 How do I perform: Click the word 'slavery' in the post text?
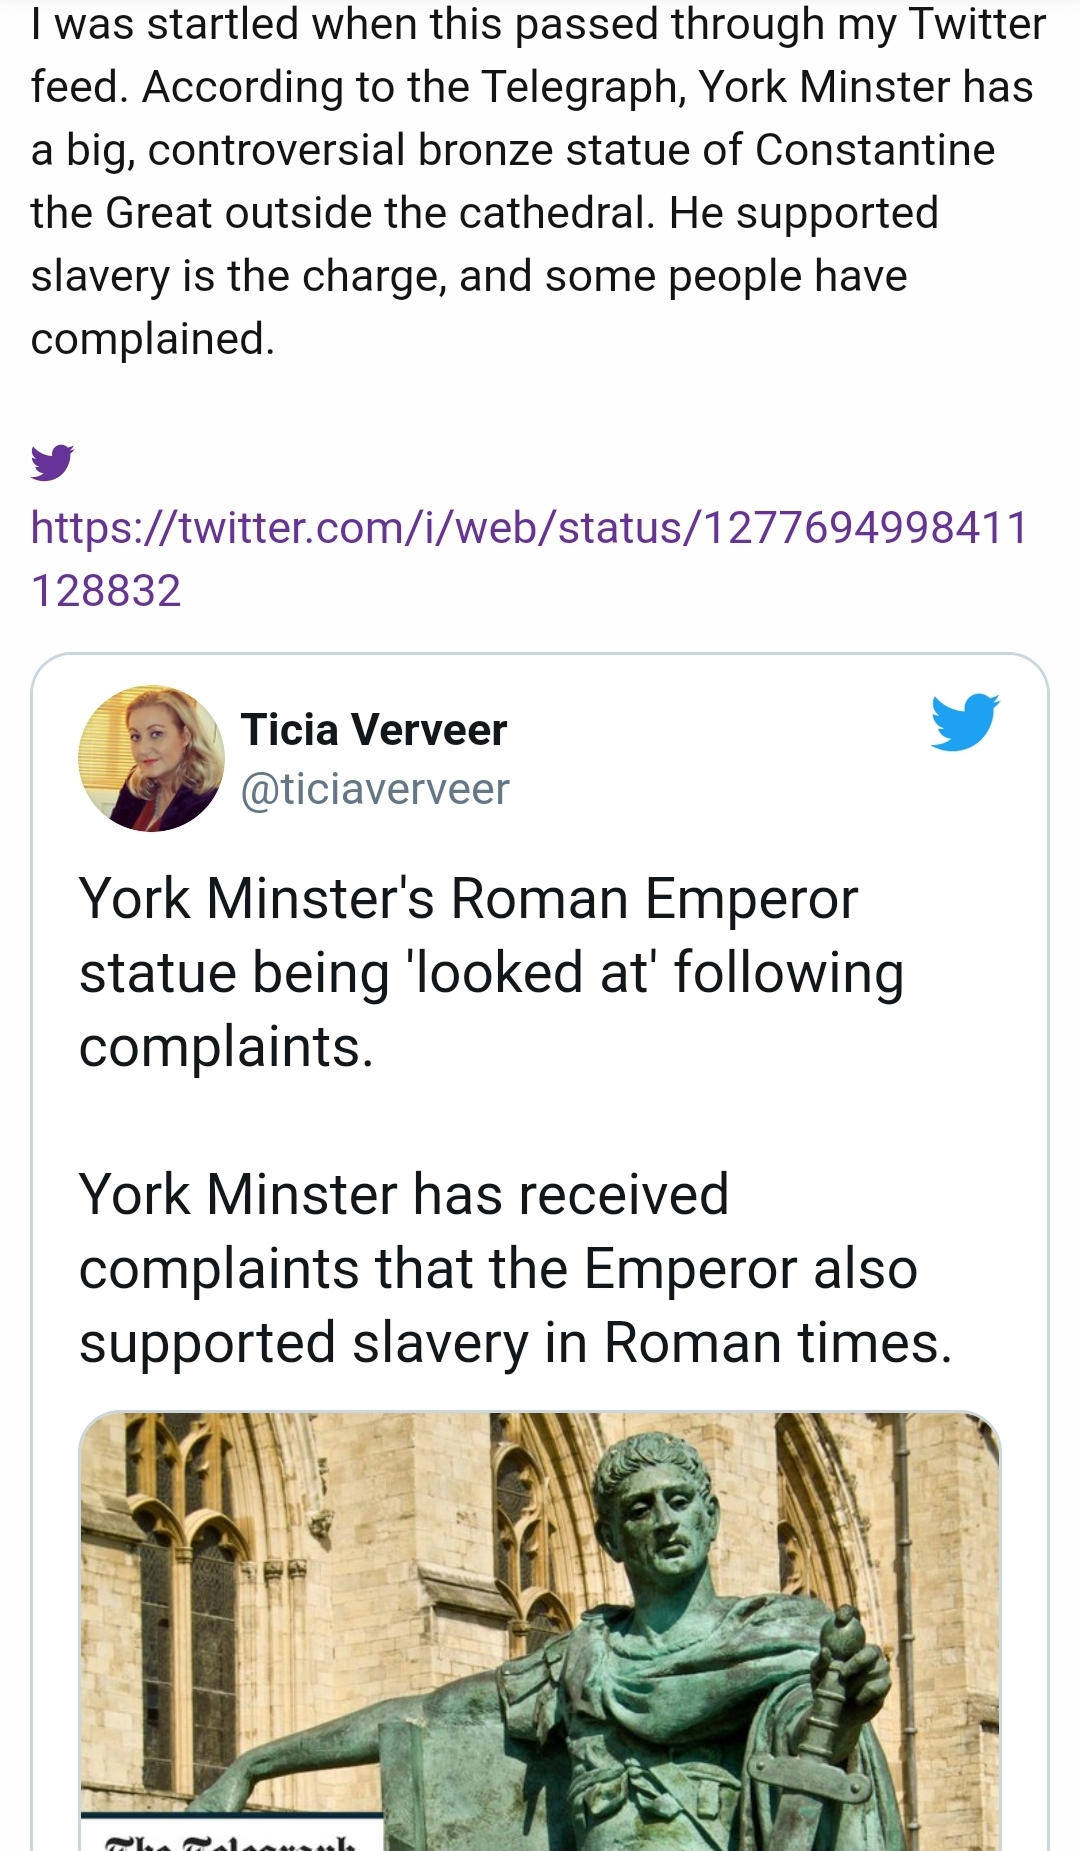tap(100, 276)
